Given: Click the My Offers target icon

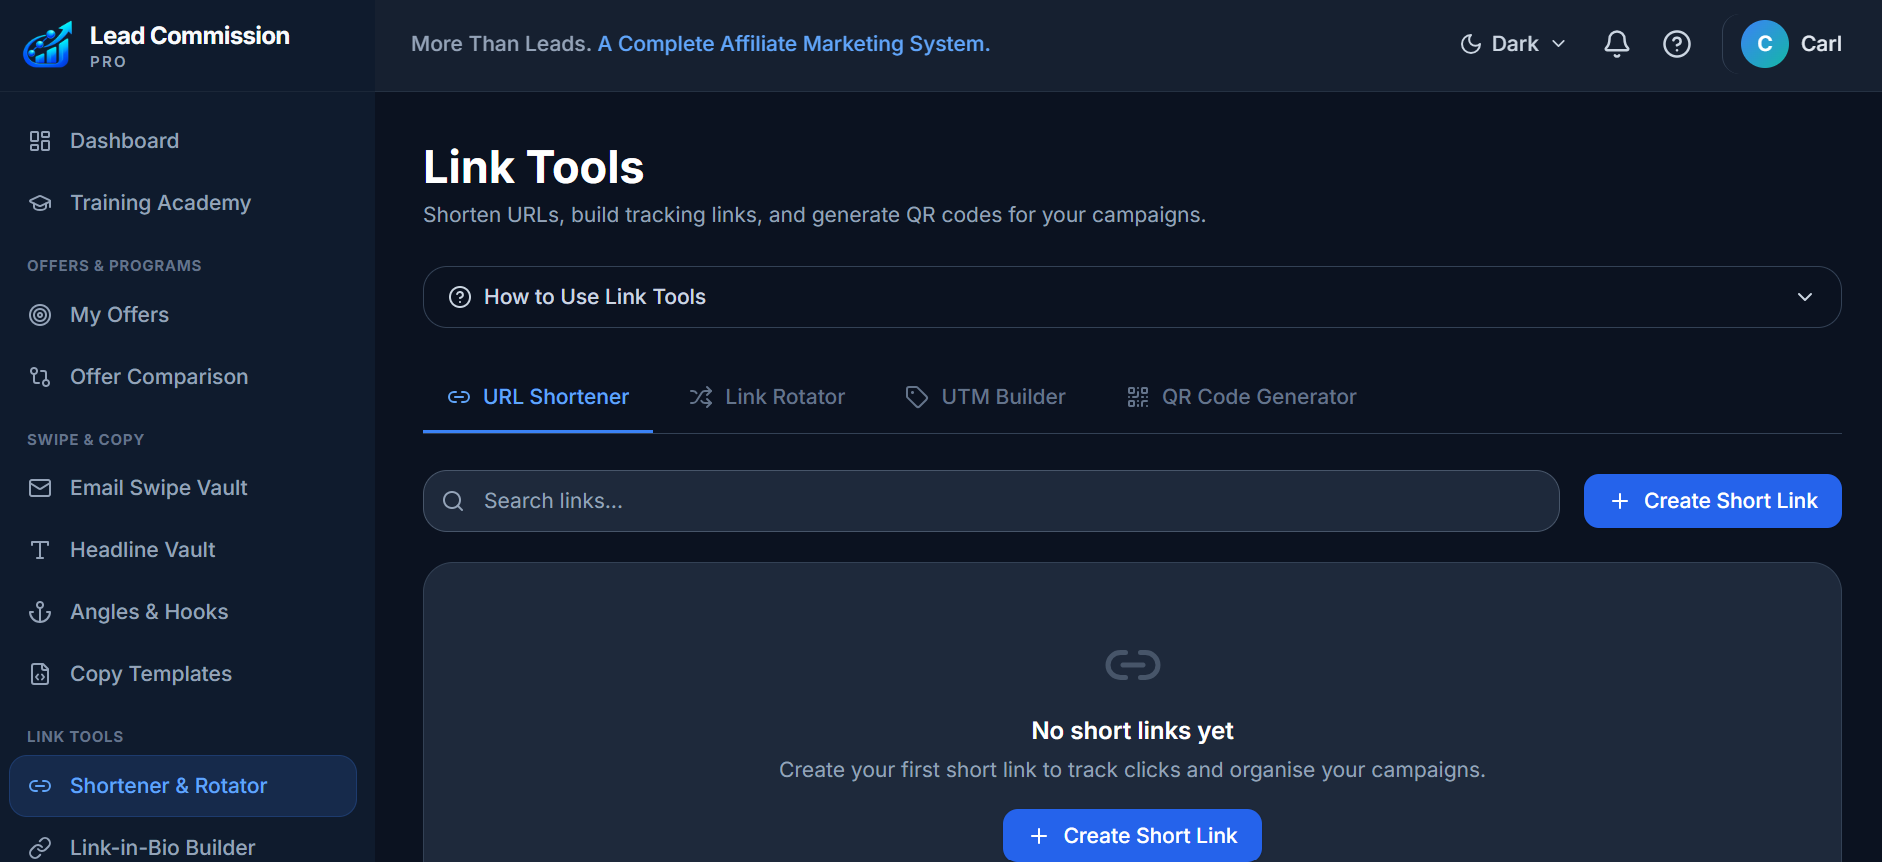Looking at the screenshot, I should 40,315.
